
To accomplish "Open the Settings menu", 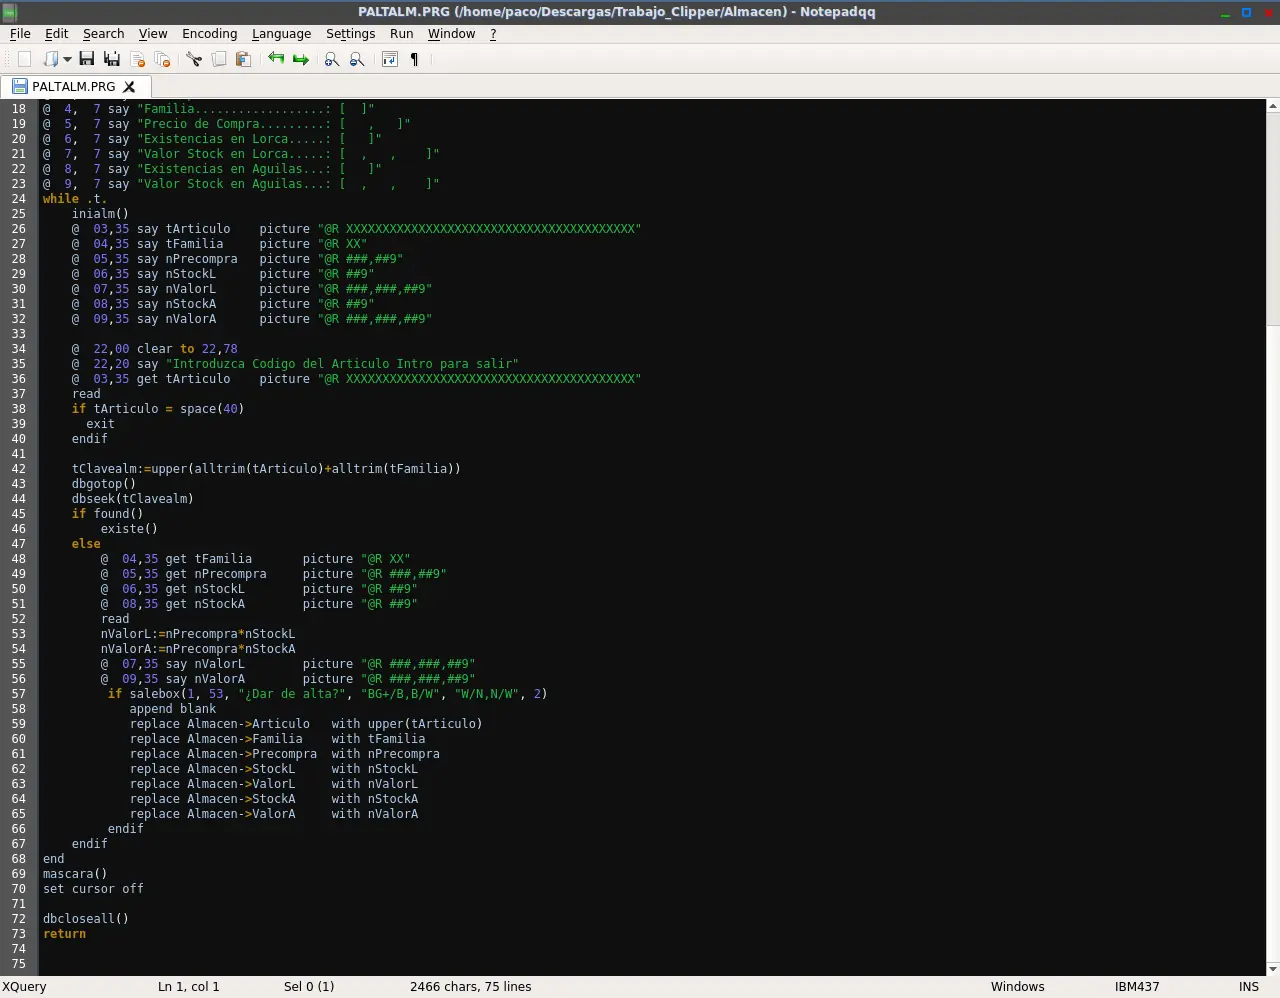I will (350, 33).
